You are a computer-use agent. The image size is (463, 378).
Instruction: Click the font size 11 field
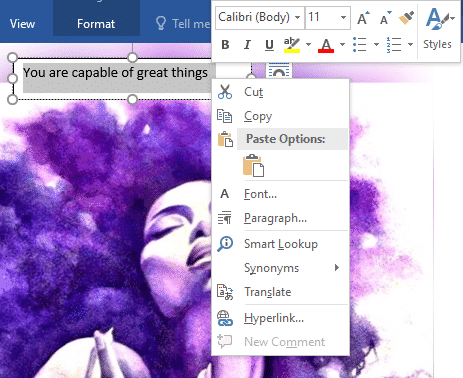pyautogui.click(x=322, y=17)
